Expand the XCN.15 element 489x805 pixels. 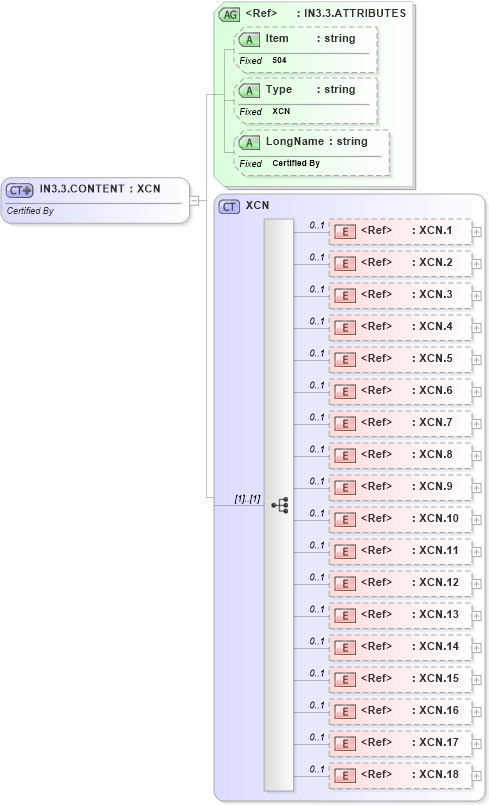[x=477, y=680]
